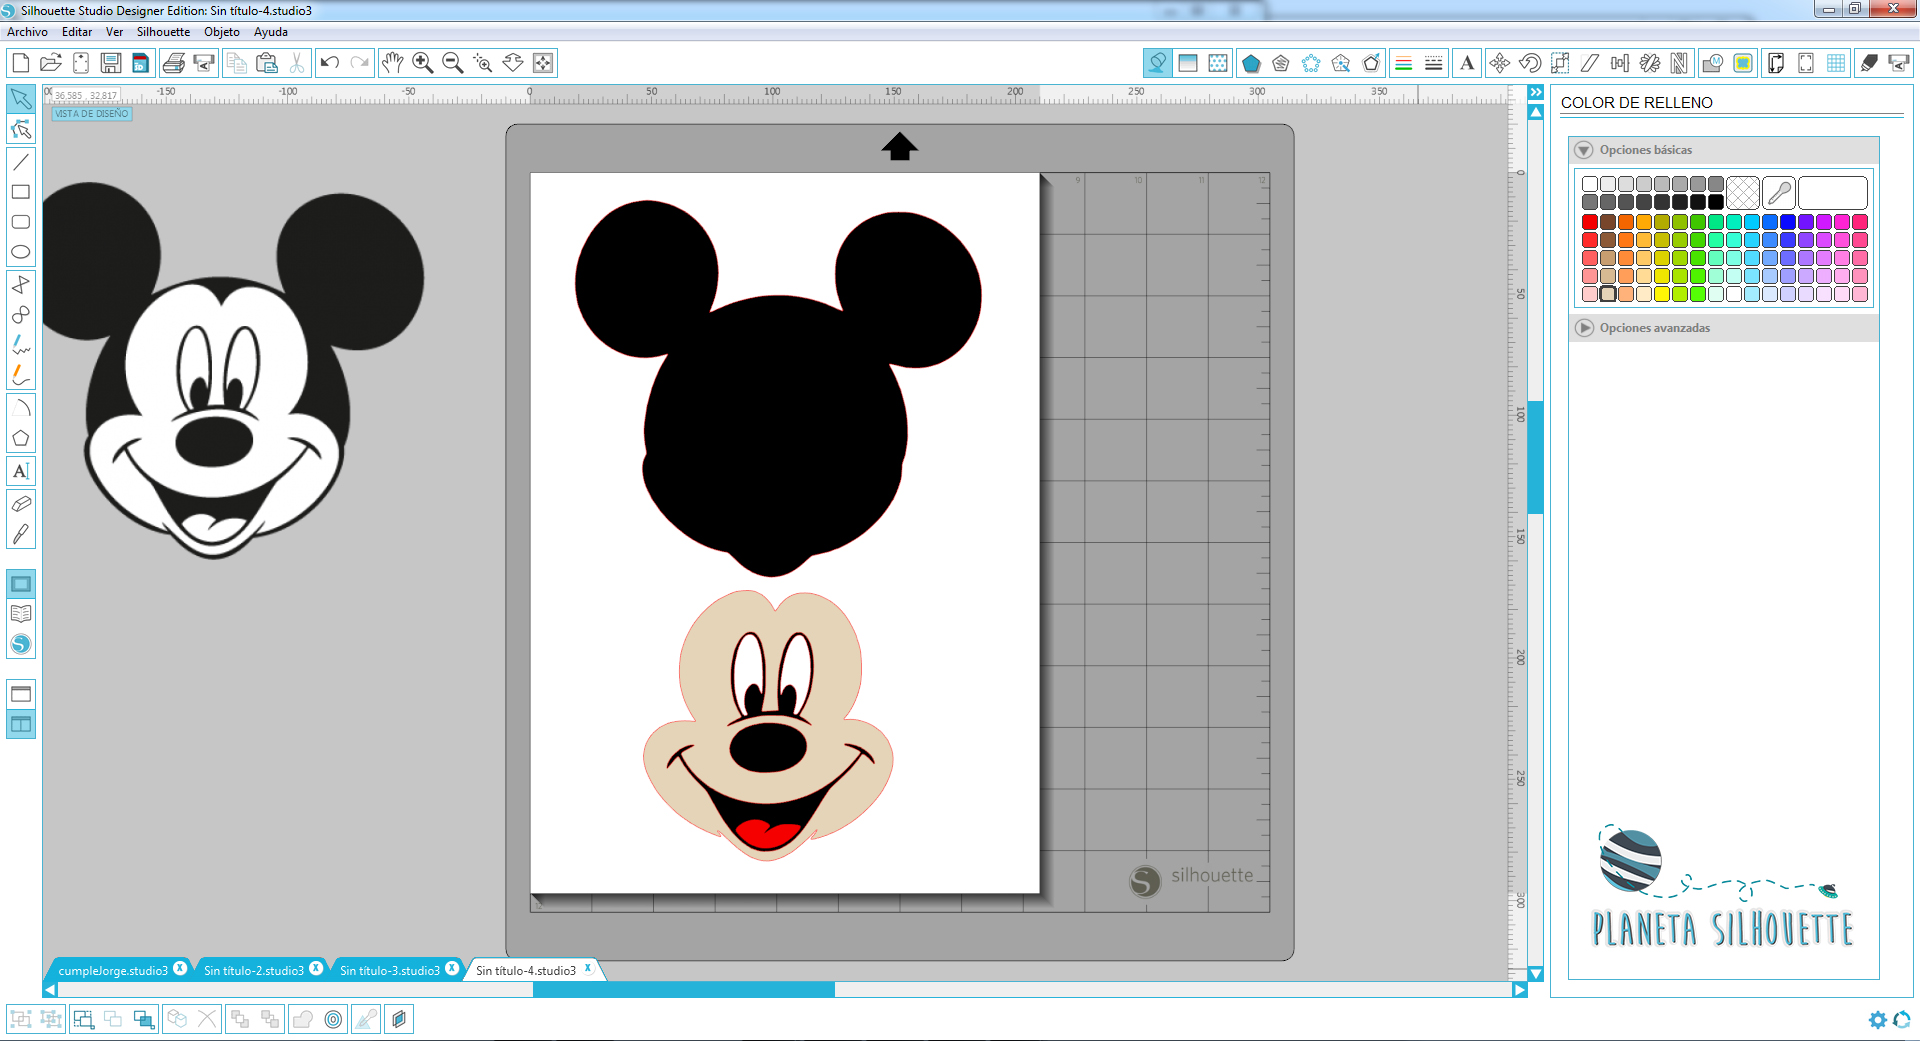
Task: Select the Freehand drawing tool
Action: pos(21,346)
